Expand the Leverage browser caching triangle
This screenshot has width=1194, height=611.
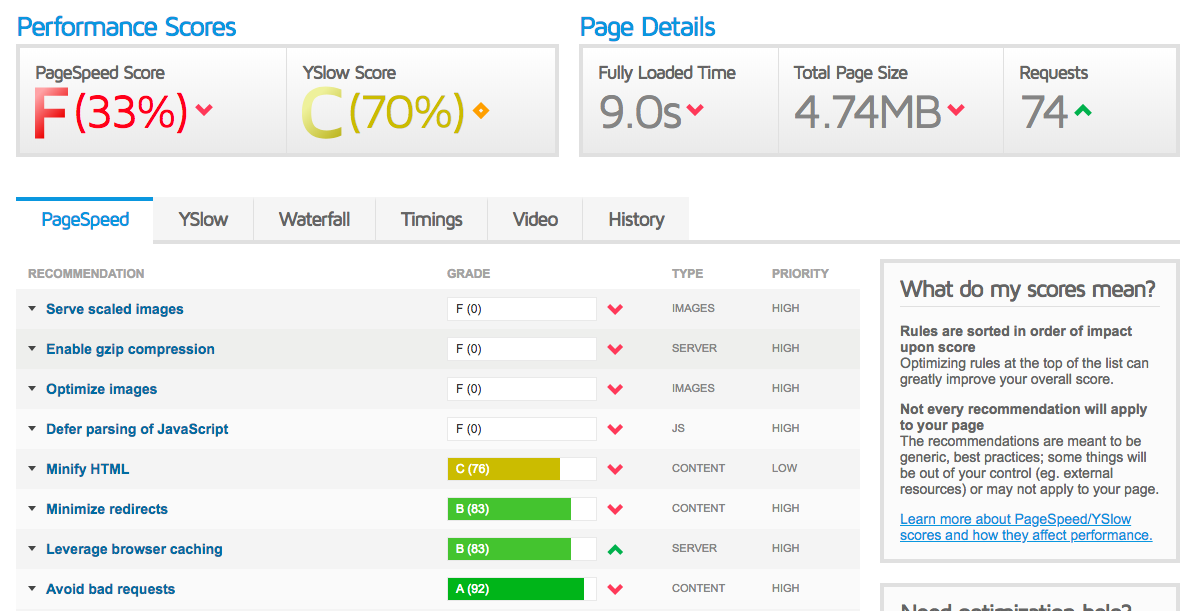click(32, 549)
